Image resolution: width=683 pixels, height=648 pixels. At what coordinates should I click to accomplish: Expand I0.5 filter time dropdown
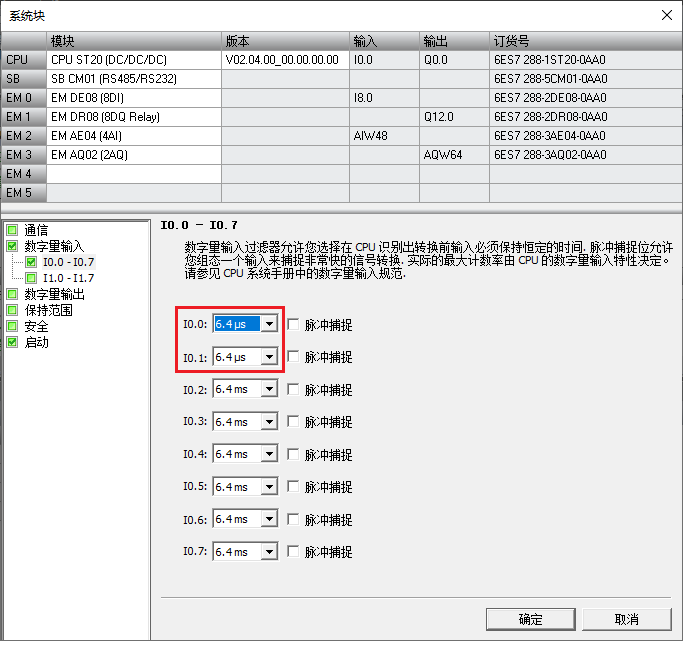click(x=269, y=487)
